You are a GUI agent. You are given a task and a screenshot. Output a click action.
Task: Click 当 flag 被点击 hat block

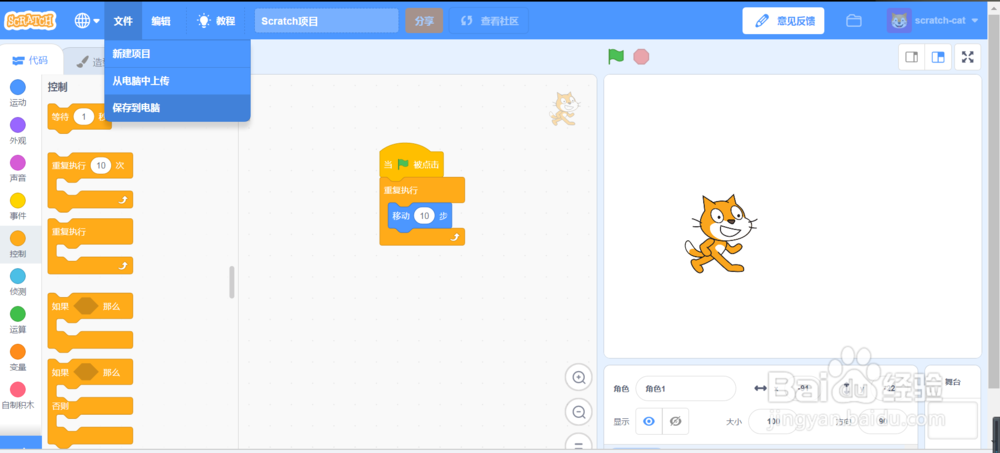[x=411, y=162]
